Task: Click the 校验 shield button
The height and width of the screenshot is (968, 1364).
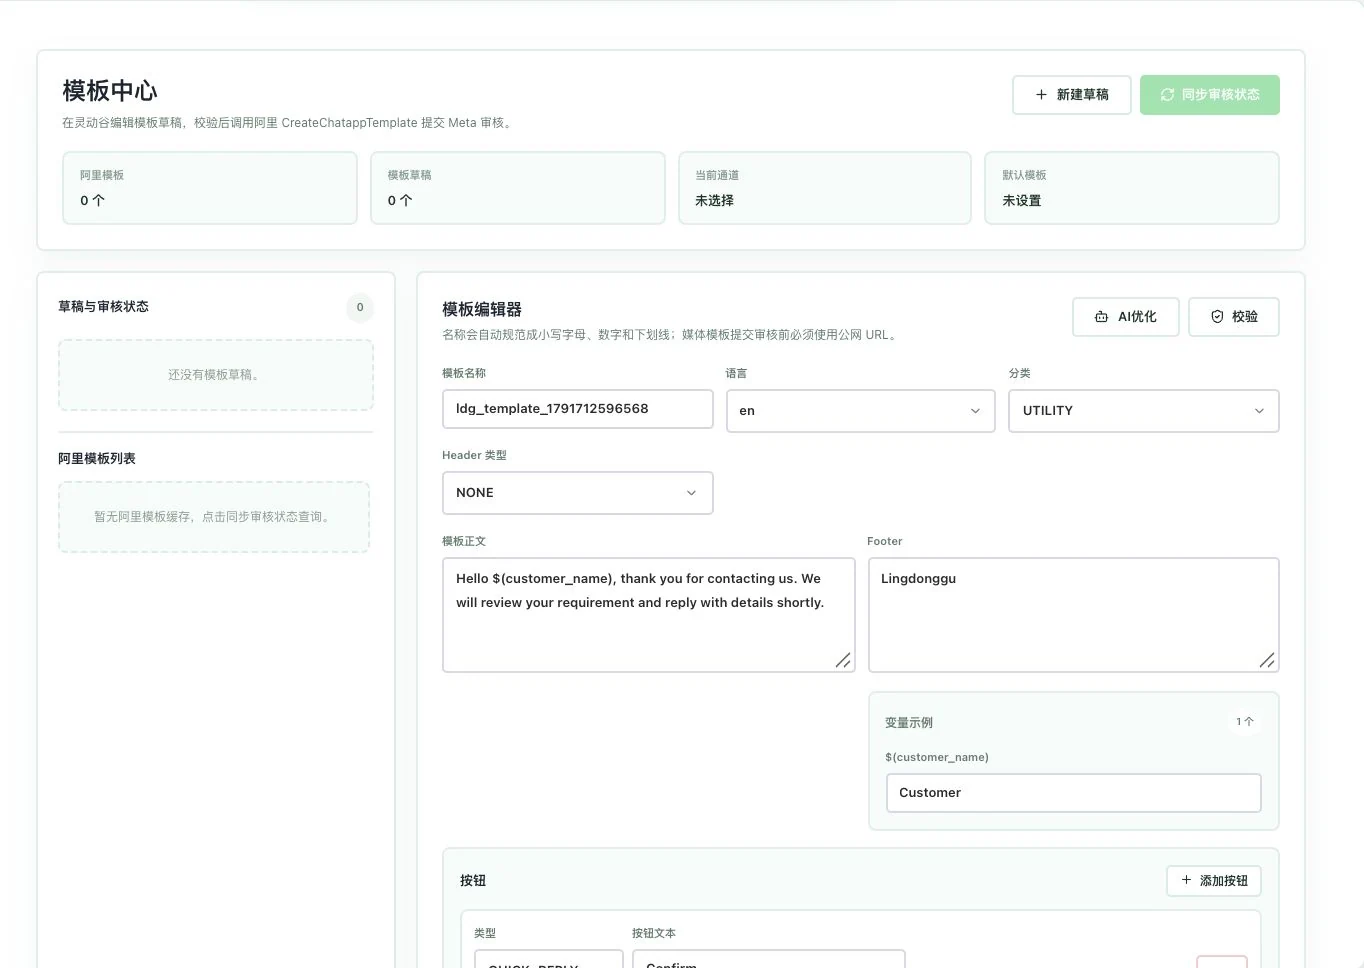Action: point(1233,317)
